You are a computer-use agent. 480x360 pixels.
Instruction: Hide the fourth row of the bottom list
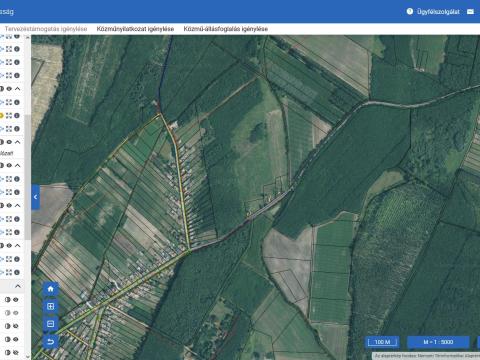[15, 339]
